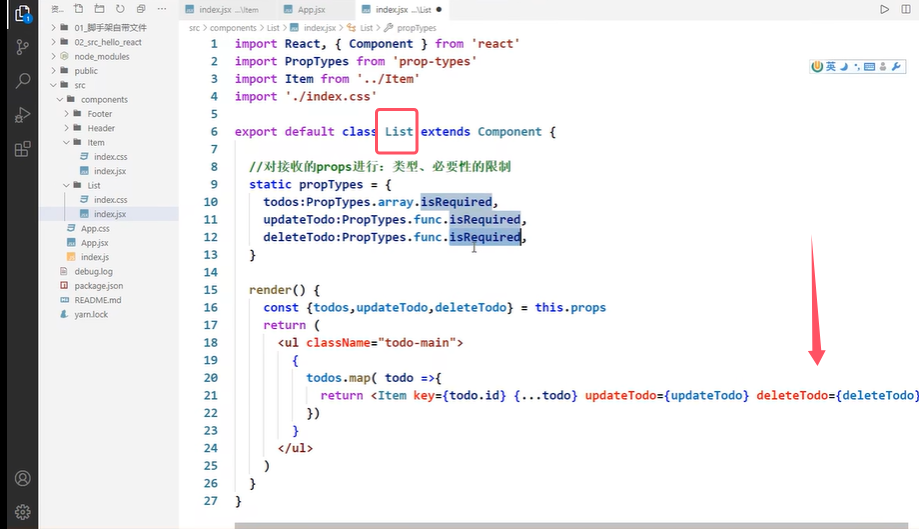919x529 pixels.
Task: Select index.jsx under List folder
Action: pyautogui.click(x=110, y=214)
